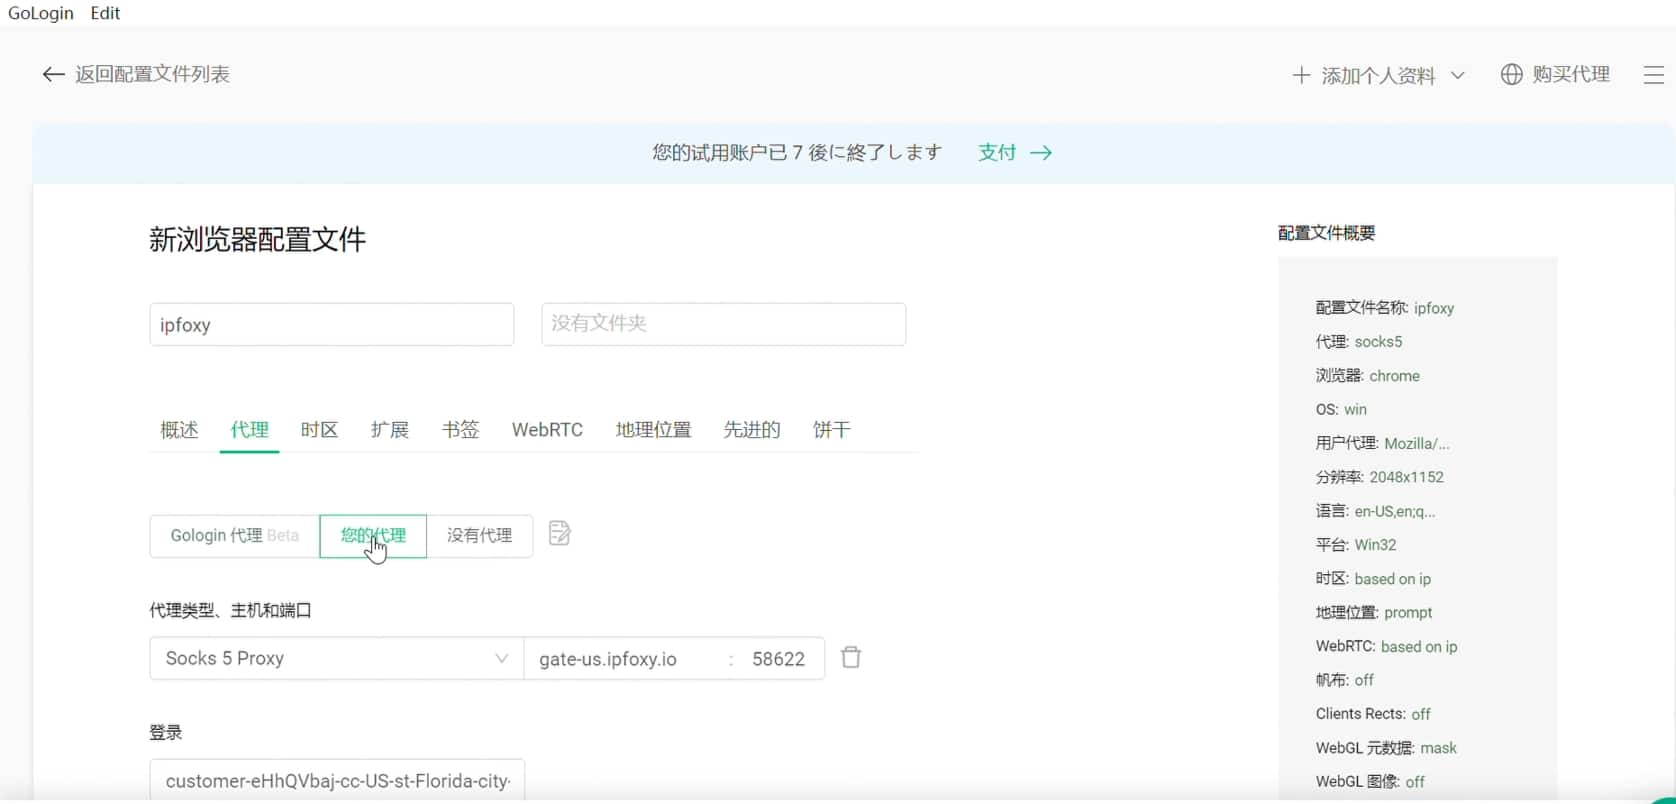Open the 扩展 tab
The height and width of the screenshot is (804, 1676).
tap(390, 430)
